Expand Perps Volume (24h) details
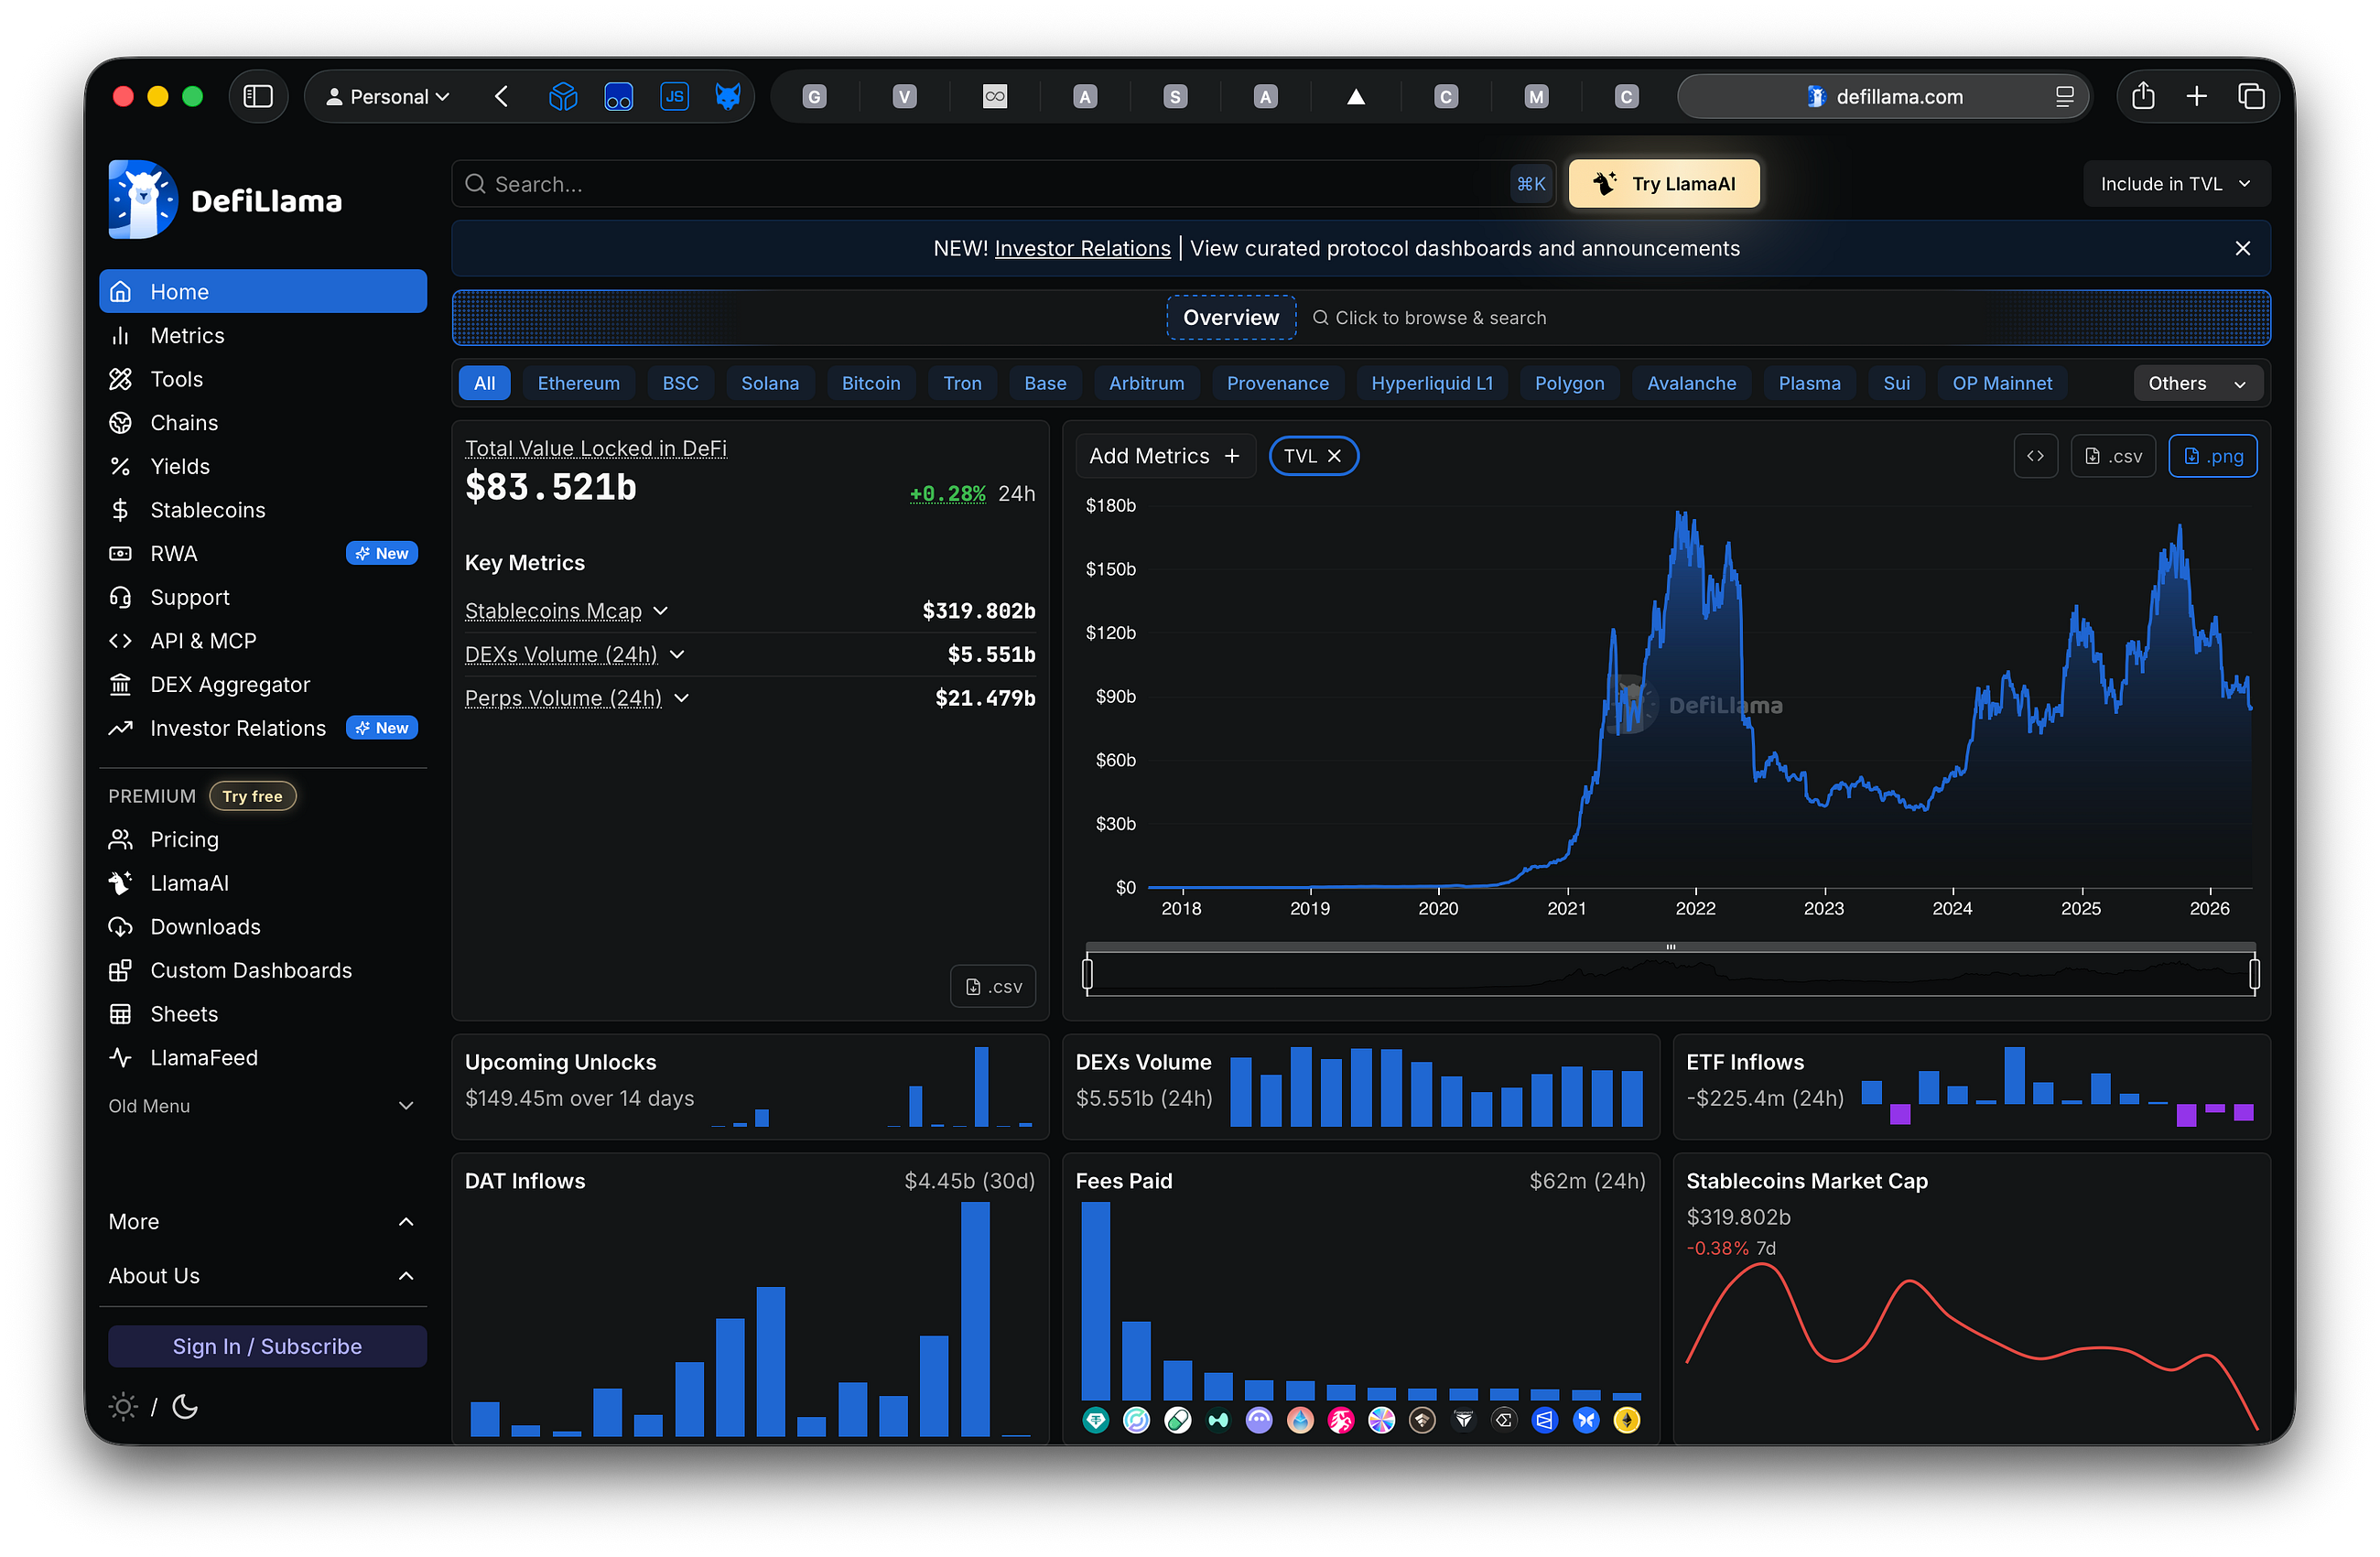The width and height of the screenshot is (2380, 1557). point(682,698)
